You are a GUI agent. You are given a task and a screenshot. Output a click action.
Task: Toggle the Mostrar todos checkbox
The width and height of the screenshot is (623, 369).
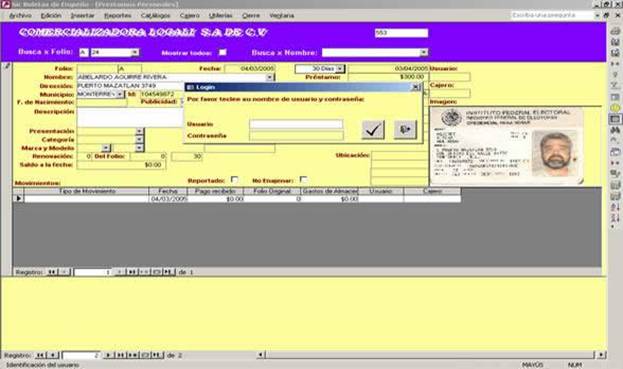tap(222, 52)
